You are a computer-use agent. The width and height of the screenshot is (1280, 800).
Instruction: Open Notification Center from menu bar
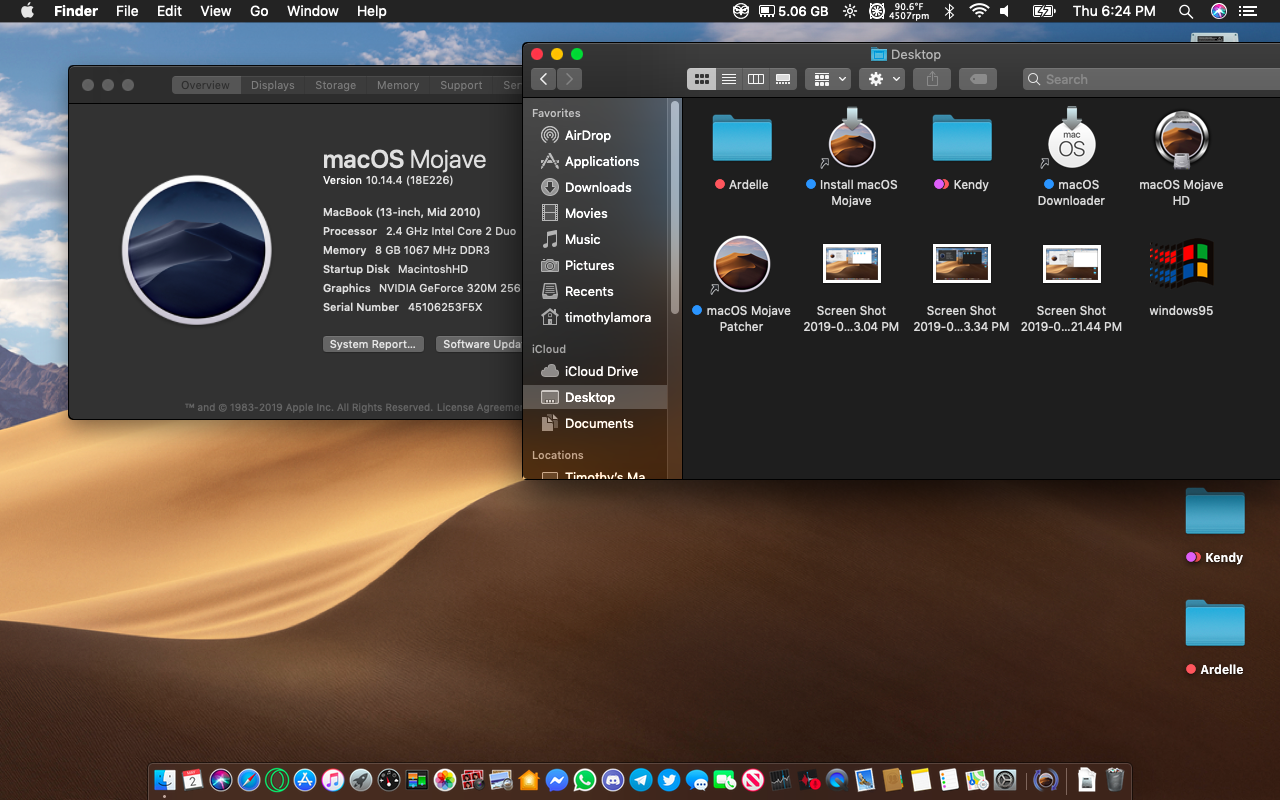(x=1247, y=11)
